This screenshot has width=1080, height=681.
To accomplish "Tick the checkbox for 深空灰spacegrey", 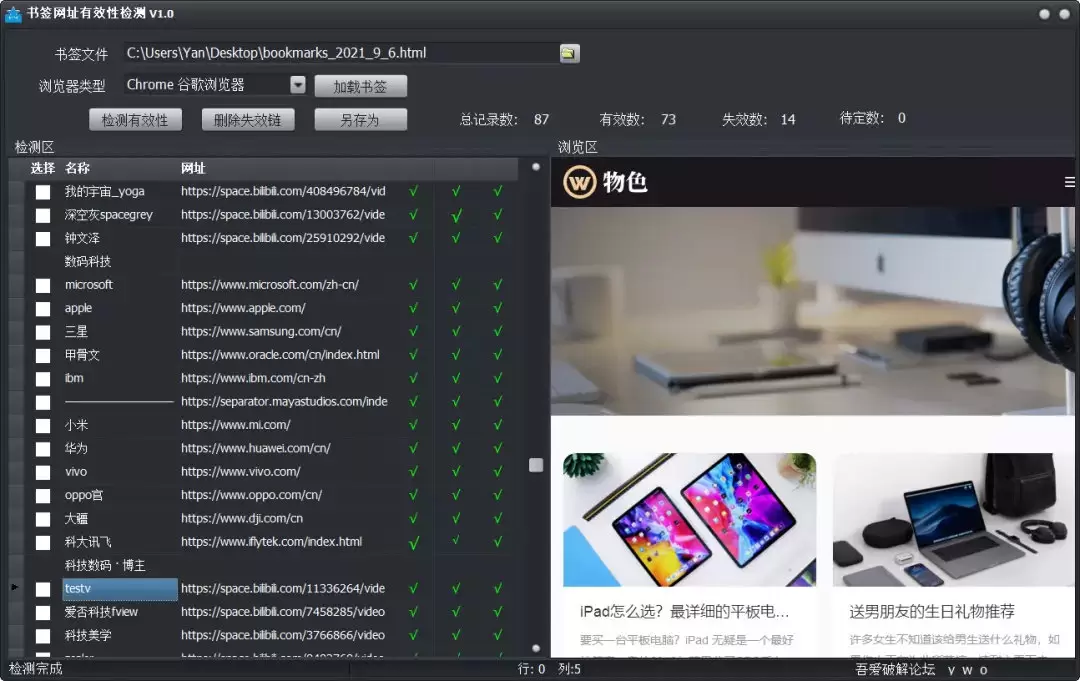I will pos(43,216).
